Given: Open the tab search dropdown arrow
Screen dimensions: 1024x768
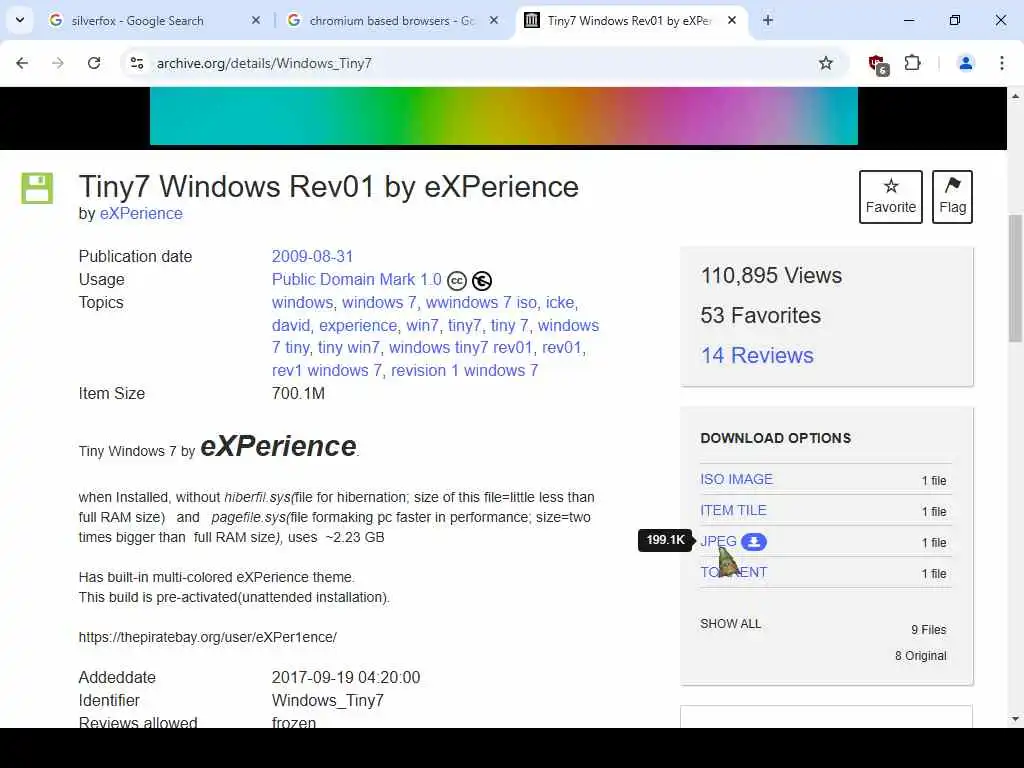Looking at the screenshot, I should (20, 20).
